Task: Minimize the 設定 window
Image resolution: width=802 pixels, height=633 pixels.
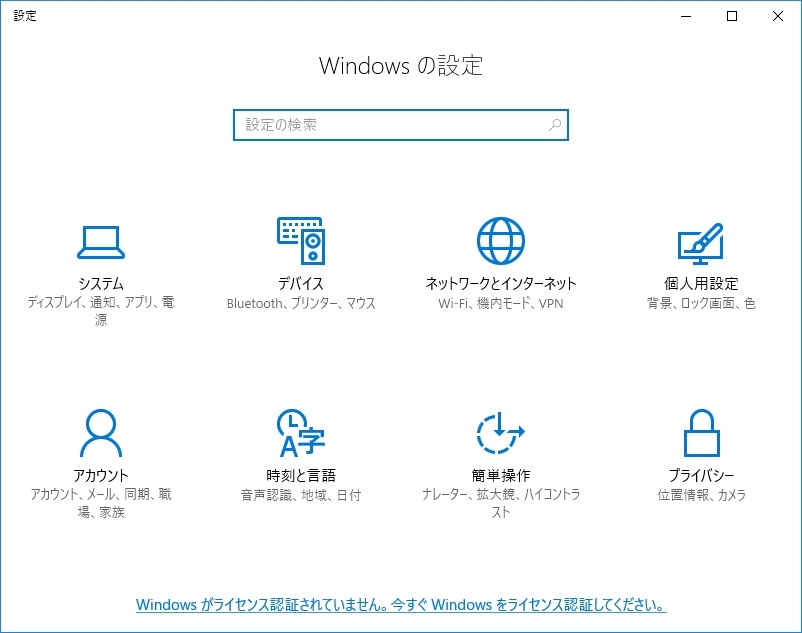Action: click(x=686, y=16)
